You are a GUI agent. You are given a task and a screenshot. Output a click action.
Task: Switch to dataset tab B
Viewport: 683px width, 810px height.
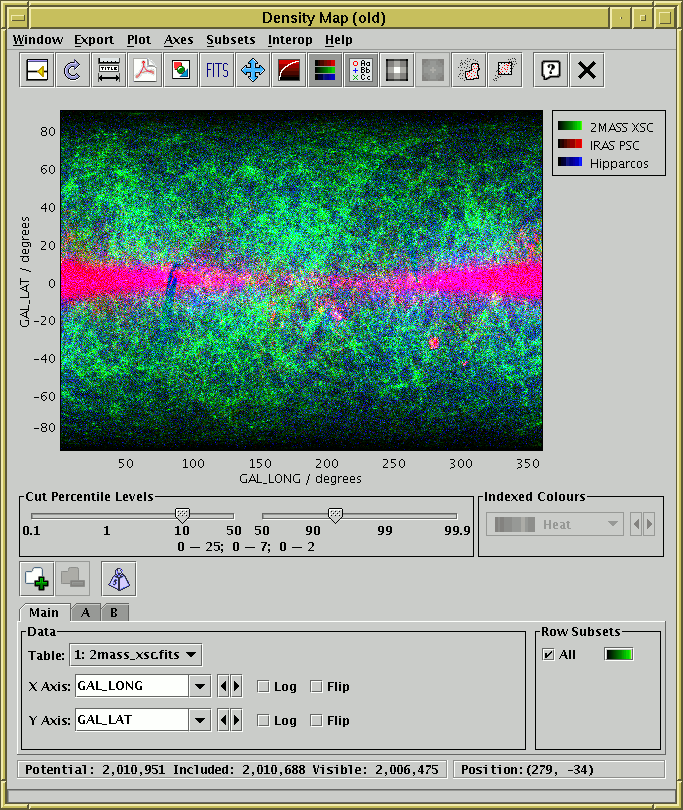(114, 613)
